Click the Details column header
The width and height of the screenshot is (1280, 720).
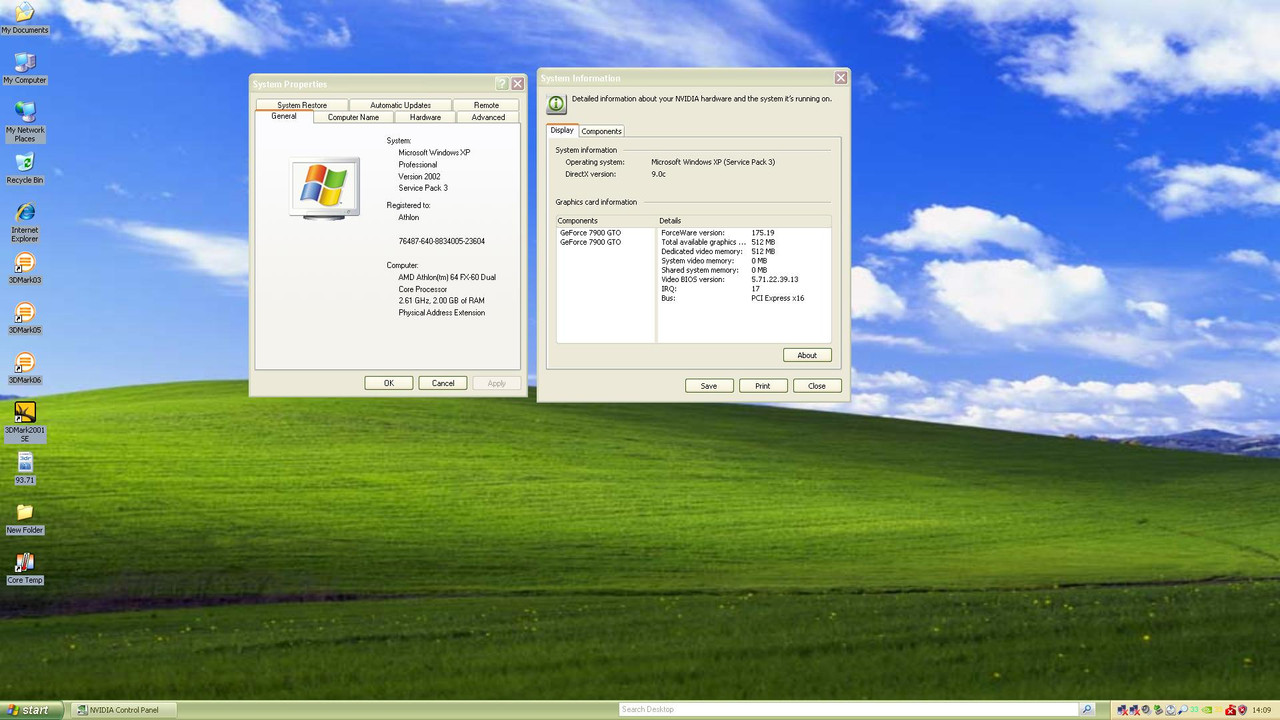coord(744,220)
